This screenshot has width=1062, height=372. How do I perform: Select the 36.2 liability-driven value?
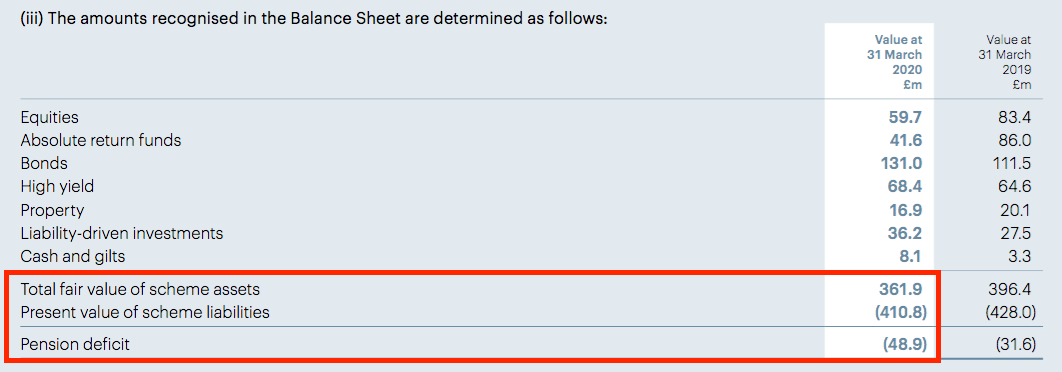(x=905, y=233)
